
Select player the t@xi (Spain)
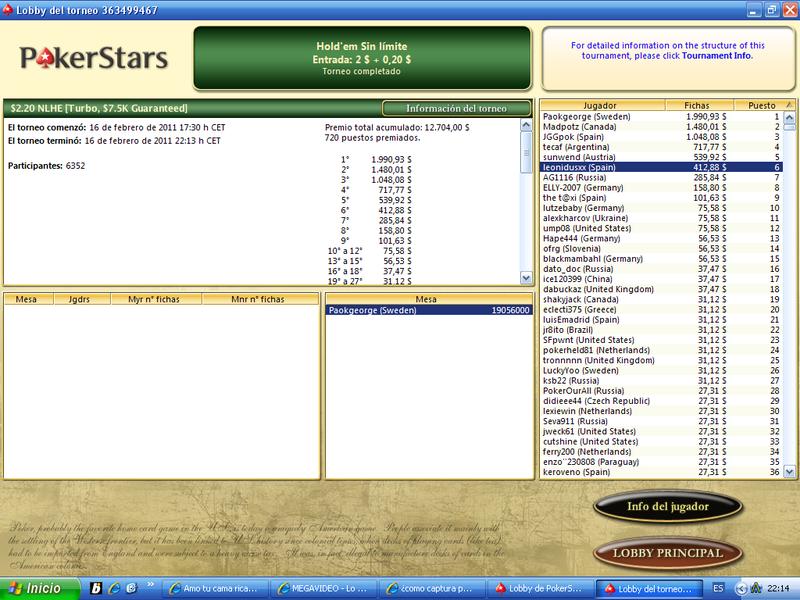[x=661, y=198]
